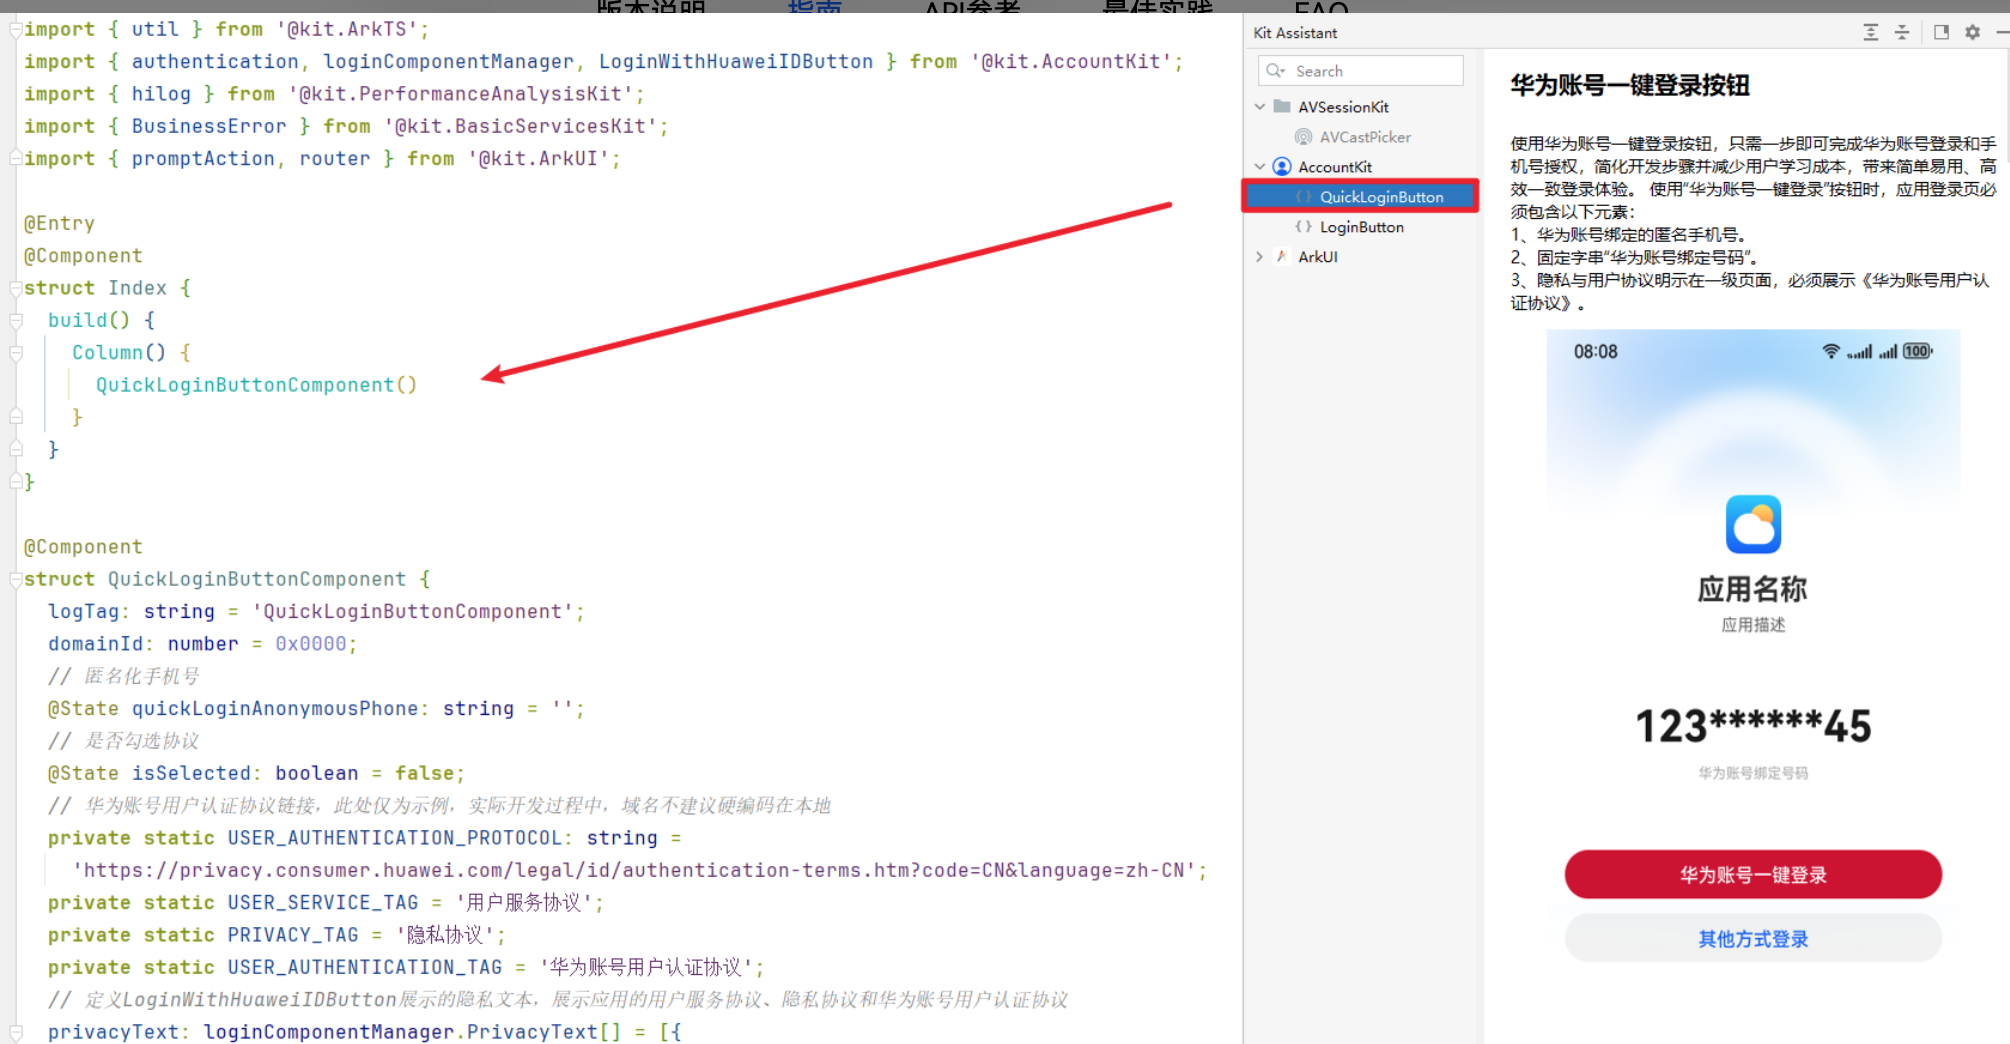This screenshot has height=1044, width=2010.
Task: Click the 华为账号一键登录按钮 heading
Action: [1630, 85]
